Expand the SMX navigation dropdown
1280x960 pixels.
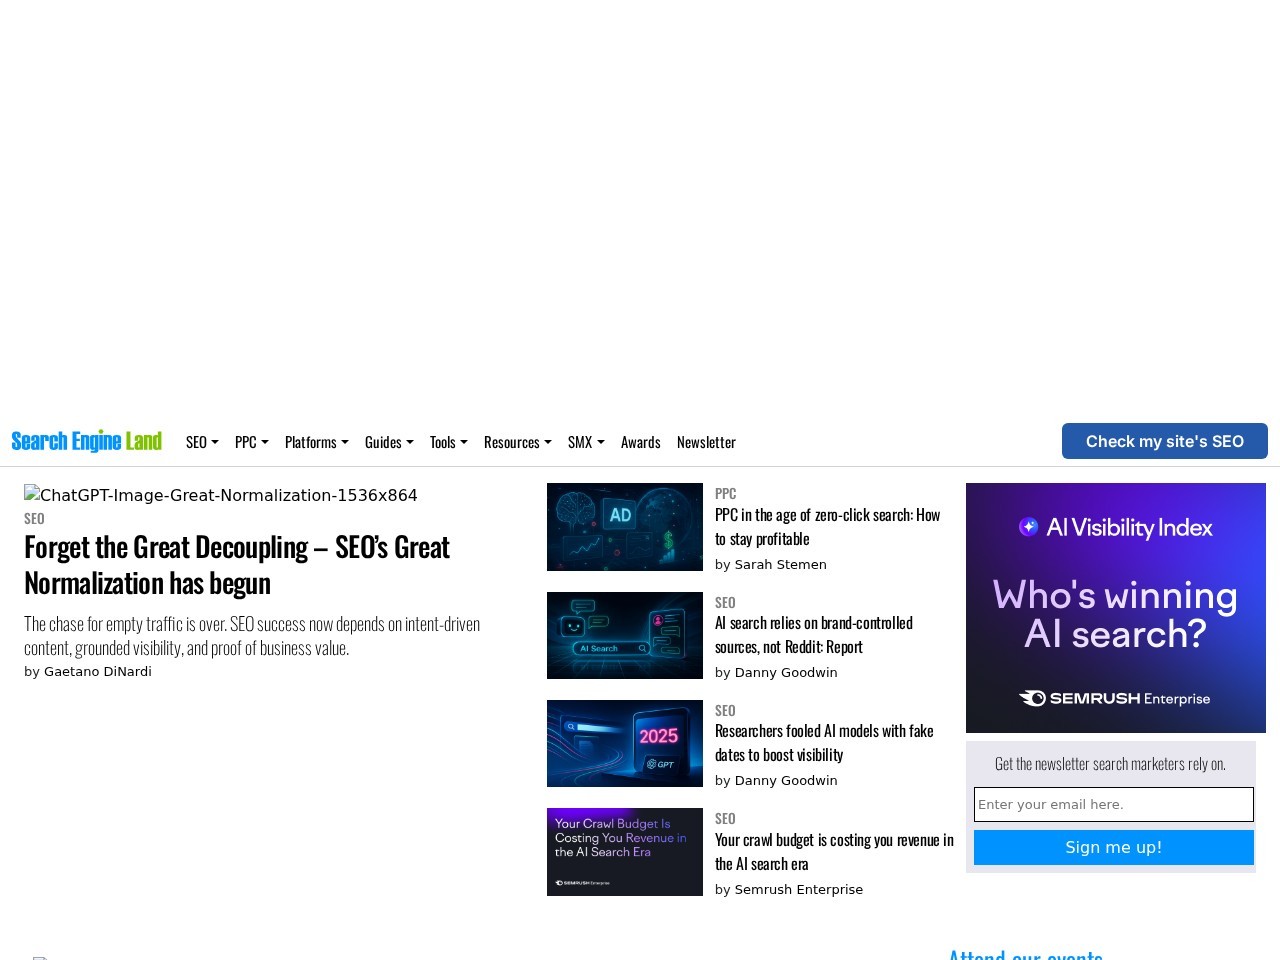pos(585,442)
